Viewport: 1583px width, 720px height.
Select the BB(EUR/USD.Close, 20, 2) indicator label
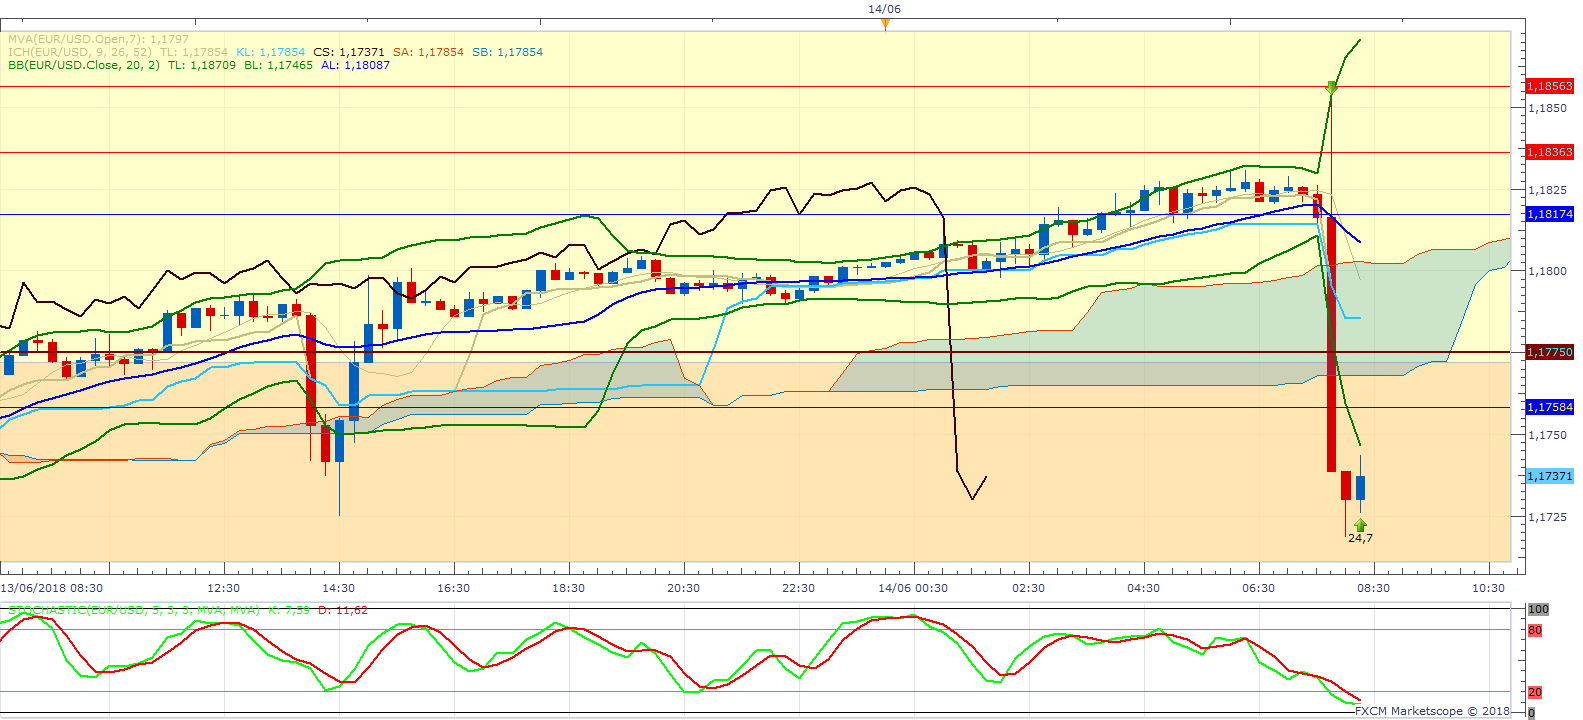click(84, 65)
